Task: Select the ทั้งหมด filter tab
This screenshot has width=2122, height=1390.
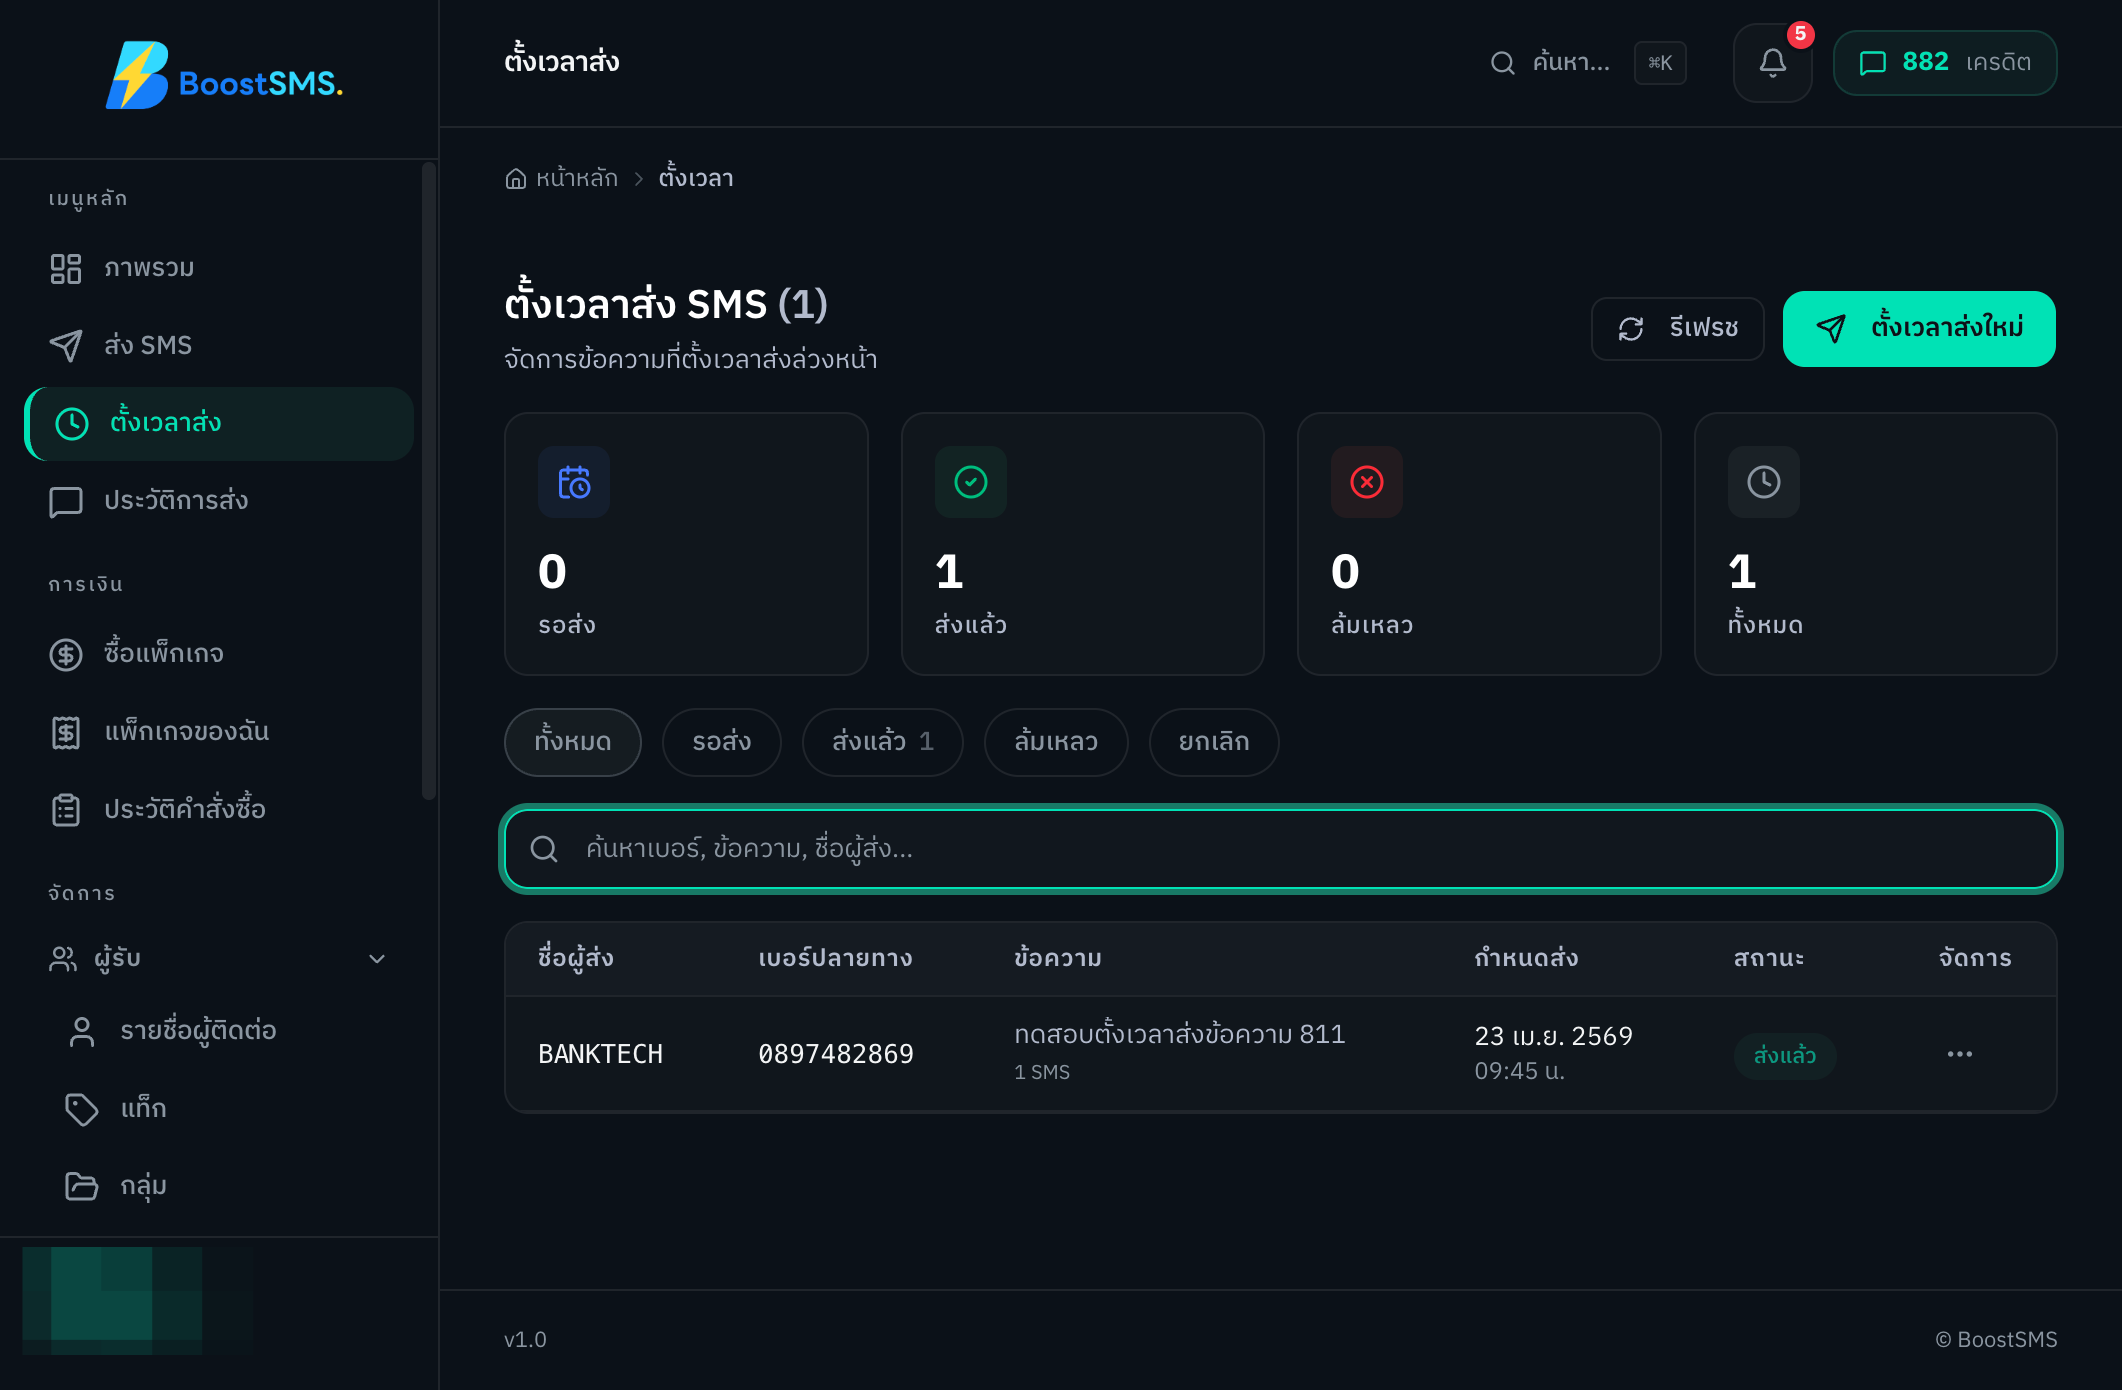Action: pos(572,742)
